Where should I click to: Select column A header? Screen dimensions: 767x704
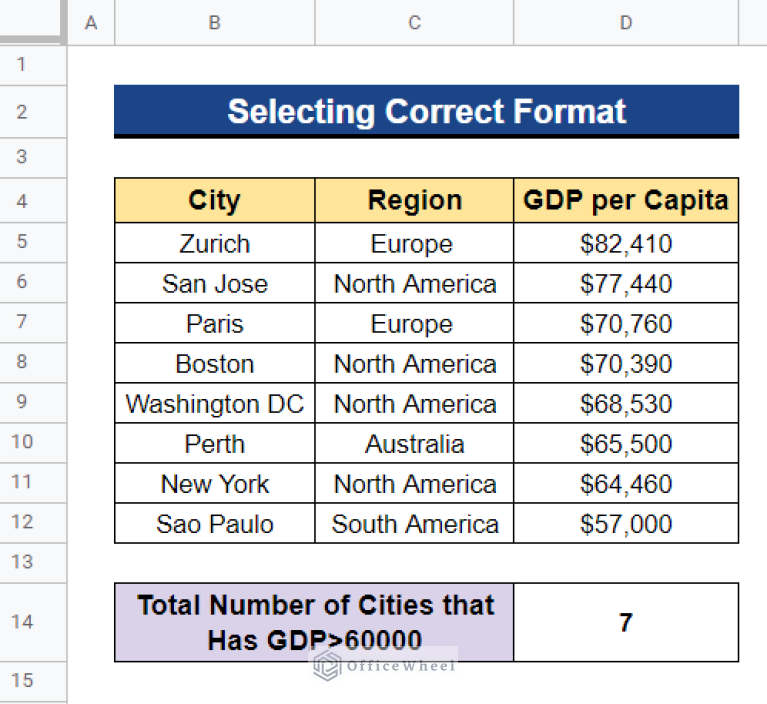pos(91,23)
